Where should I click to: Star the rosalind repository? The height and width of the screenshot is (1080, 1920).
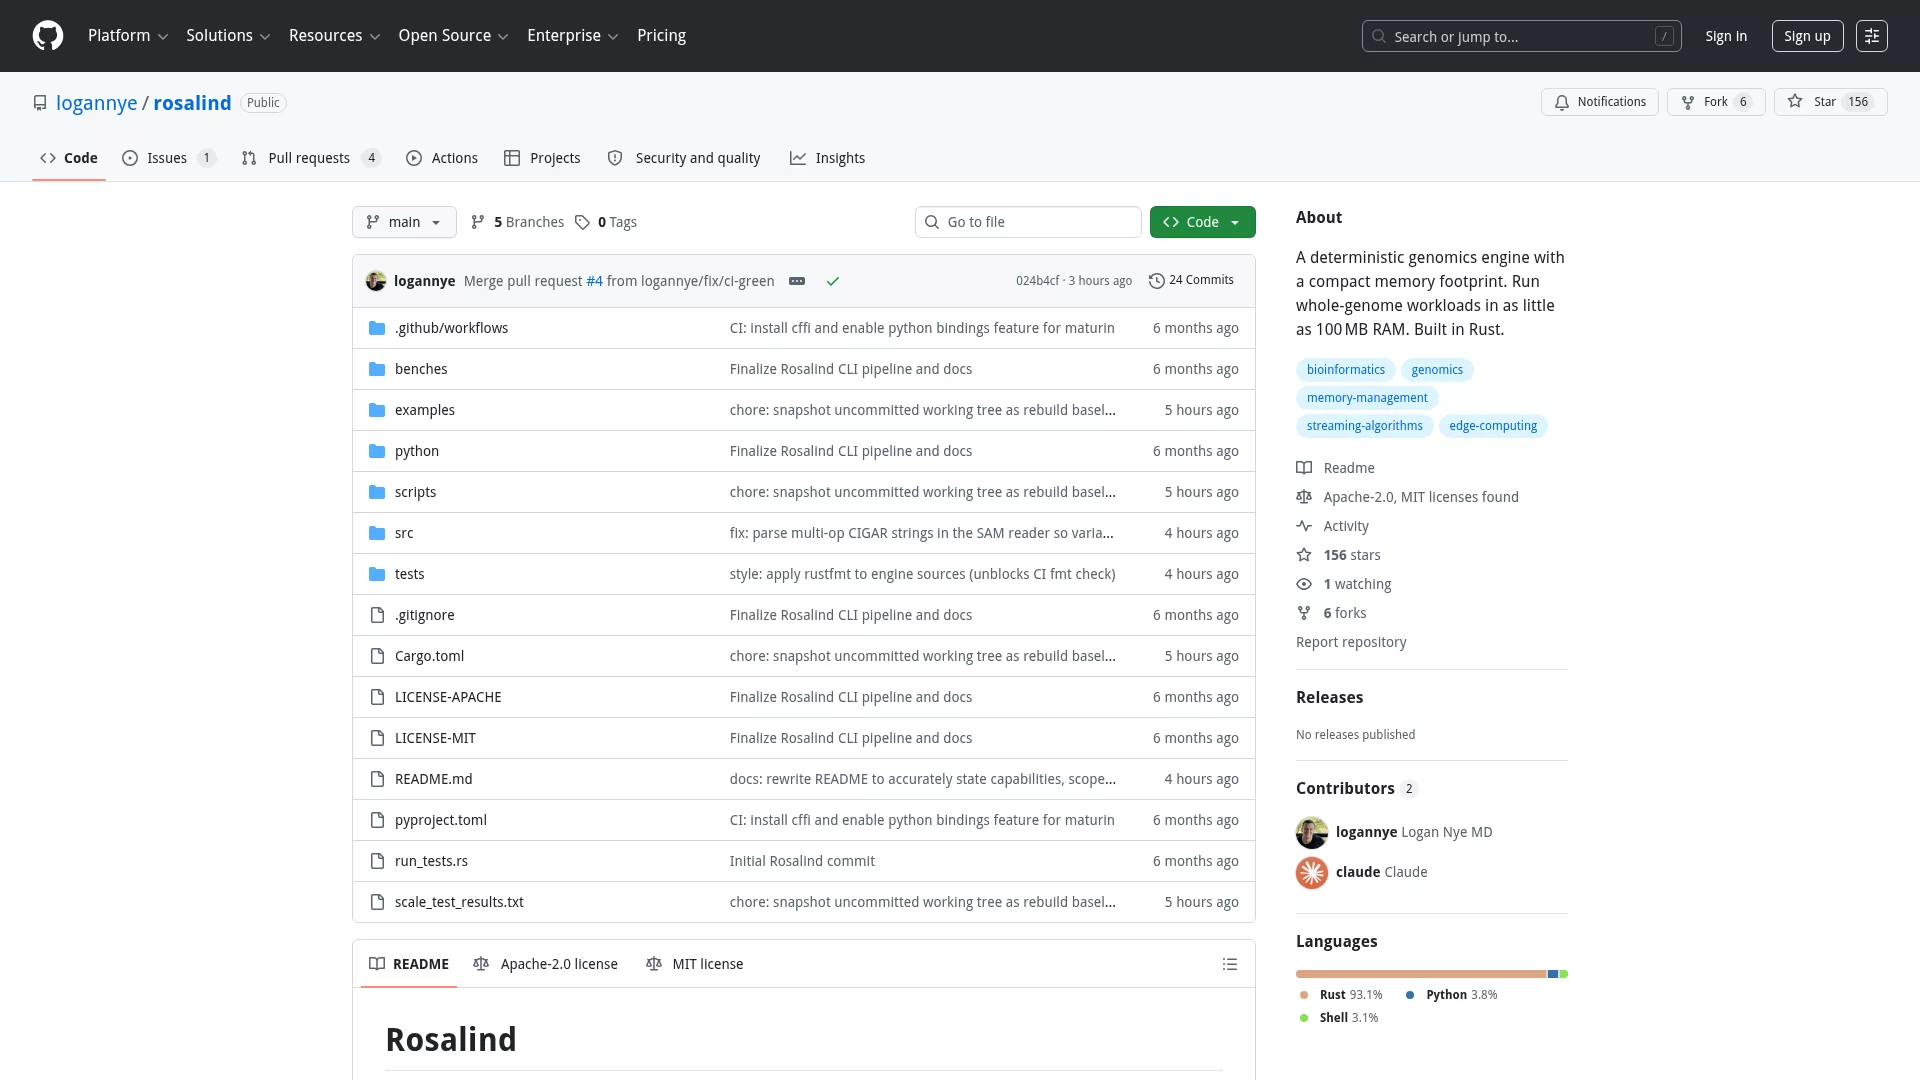click(x=1830, y=102)
